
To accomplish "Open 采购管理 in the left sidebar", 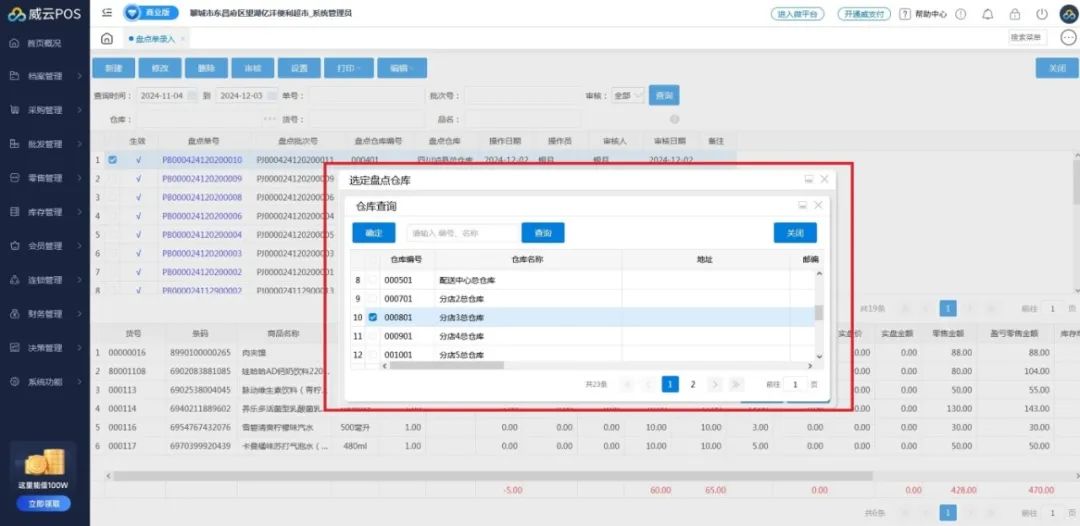I will 45,110.
